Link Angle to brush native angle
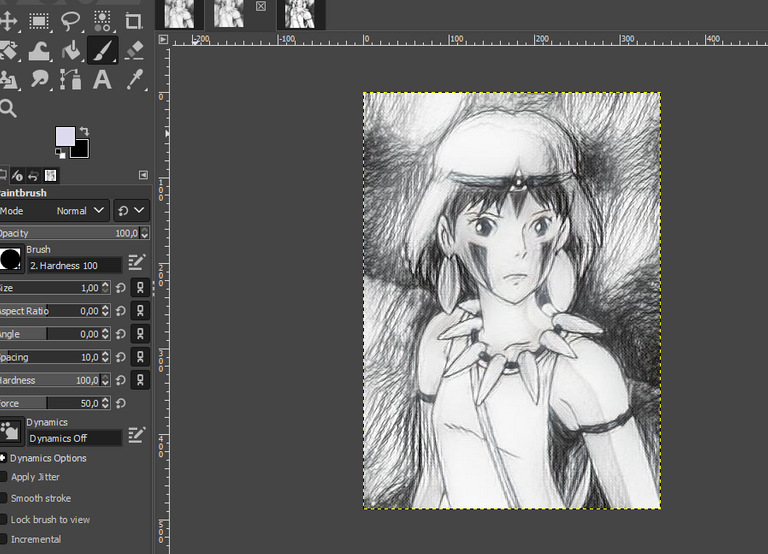 140,334
